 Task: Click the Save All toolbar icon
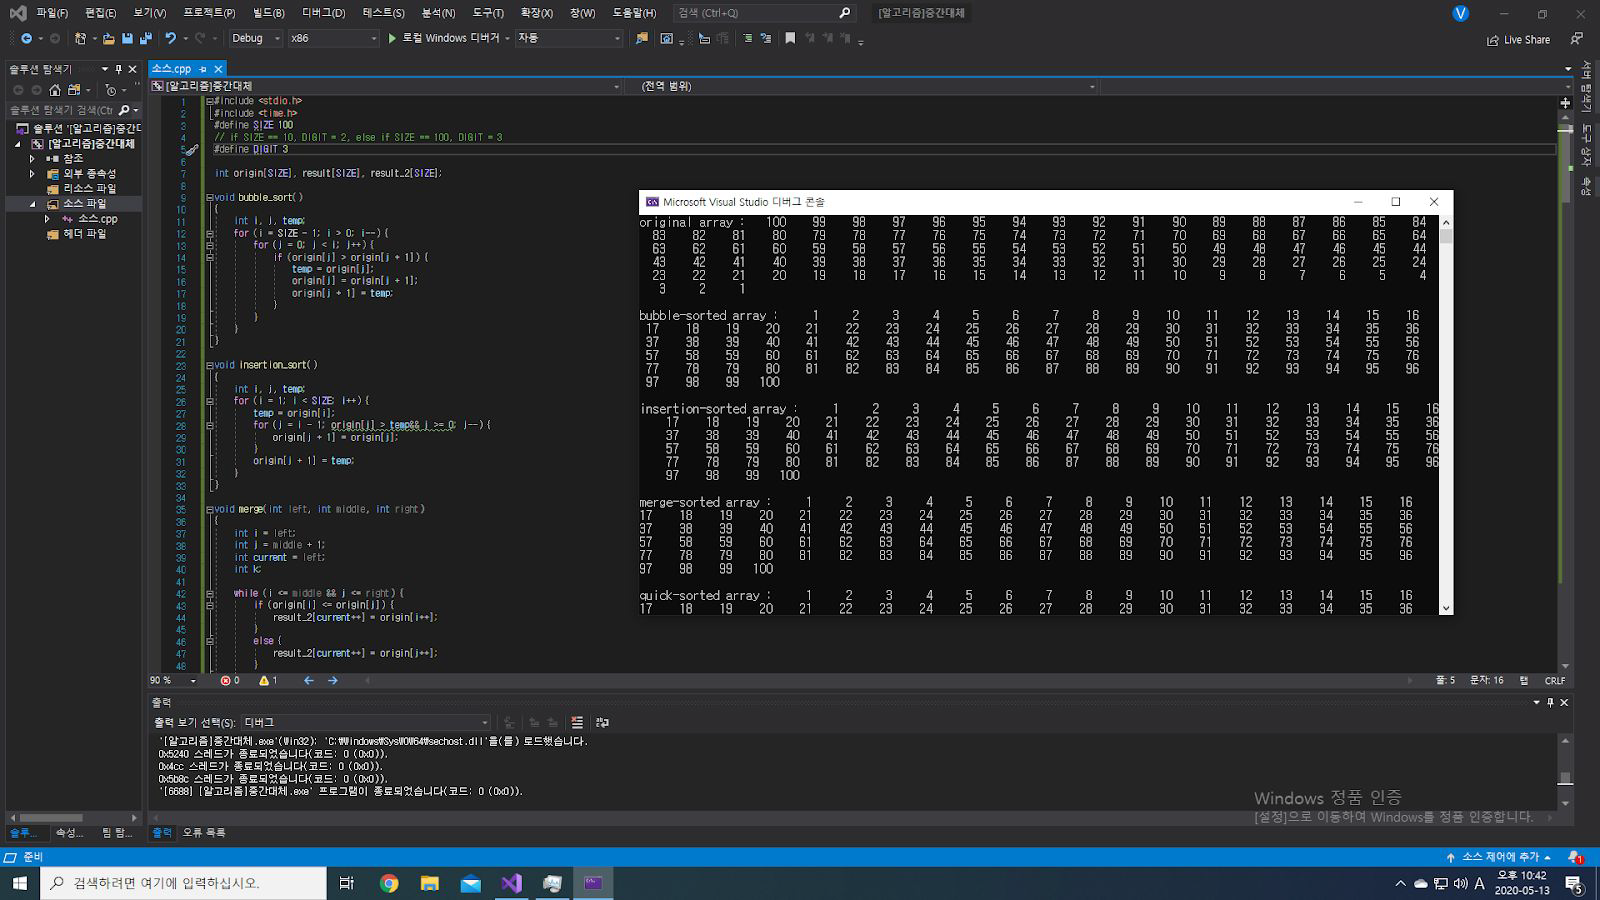[x=145, y=38]
